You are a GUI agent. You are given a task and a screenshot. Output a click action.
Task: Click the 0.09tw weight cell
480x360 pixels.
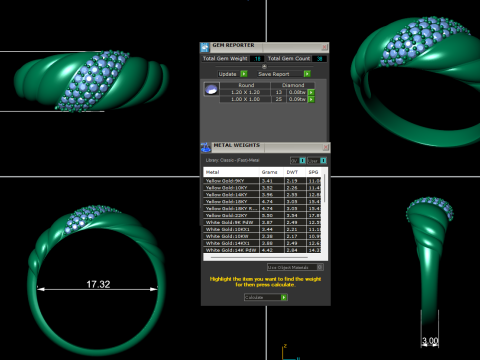point(297,99)
